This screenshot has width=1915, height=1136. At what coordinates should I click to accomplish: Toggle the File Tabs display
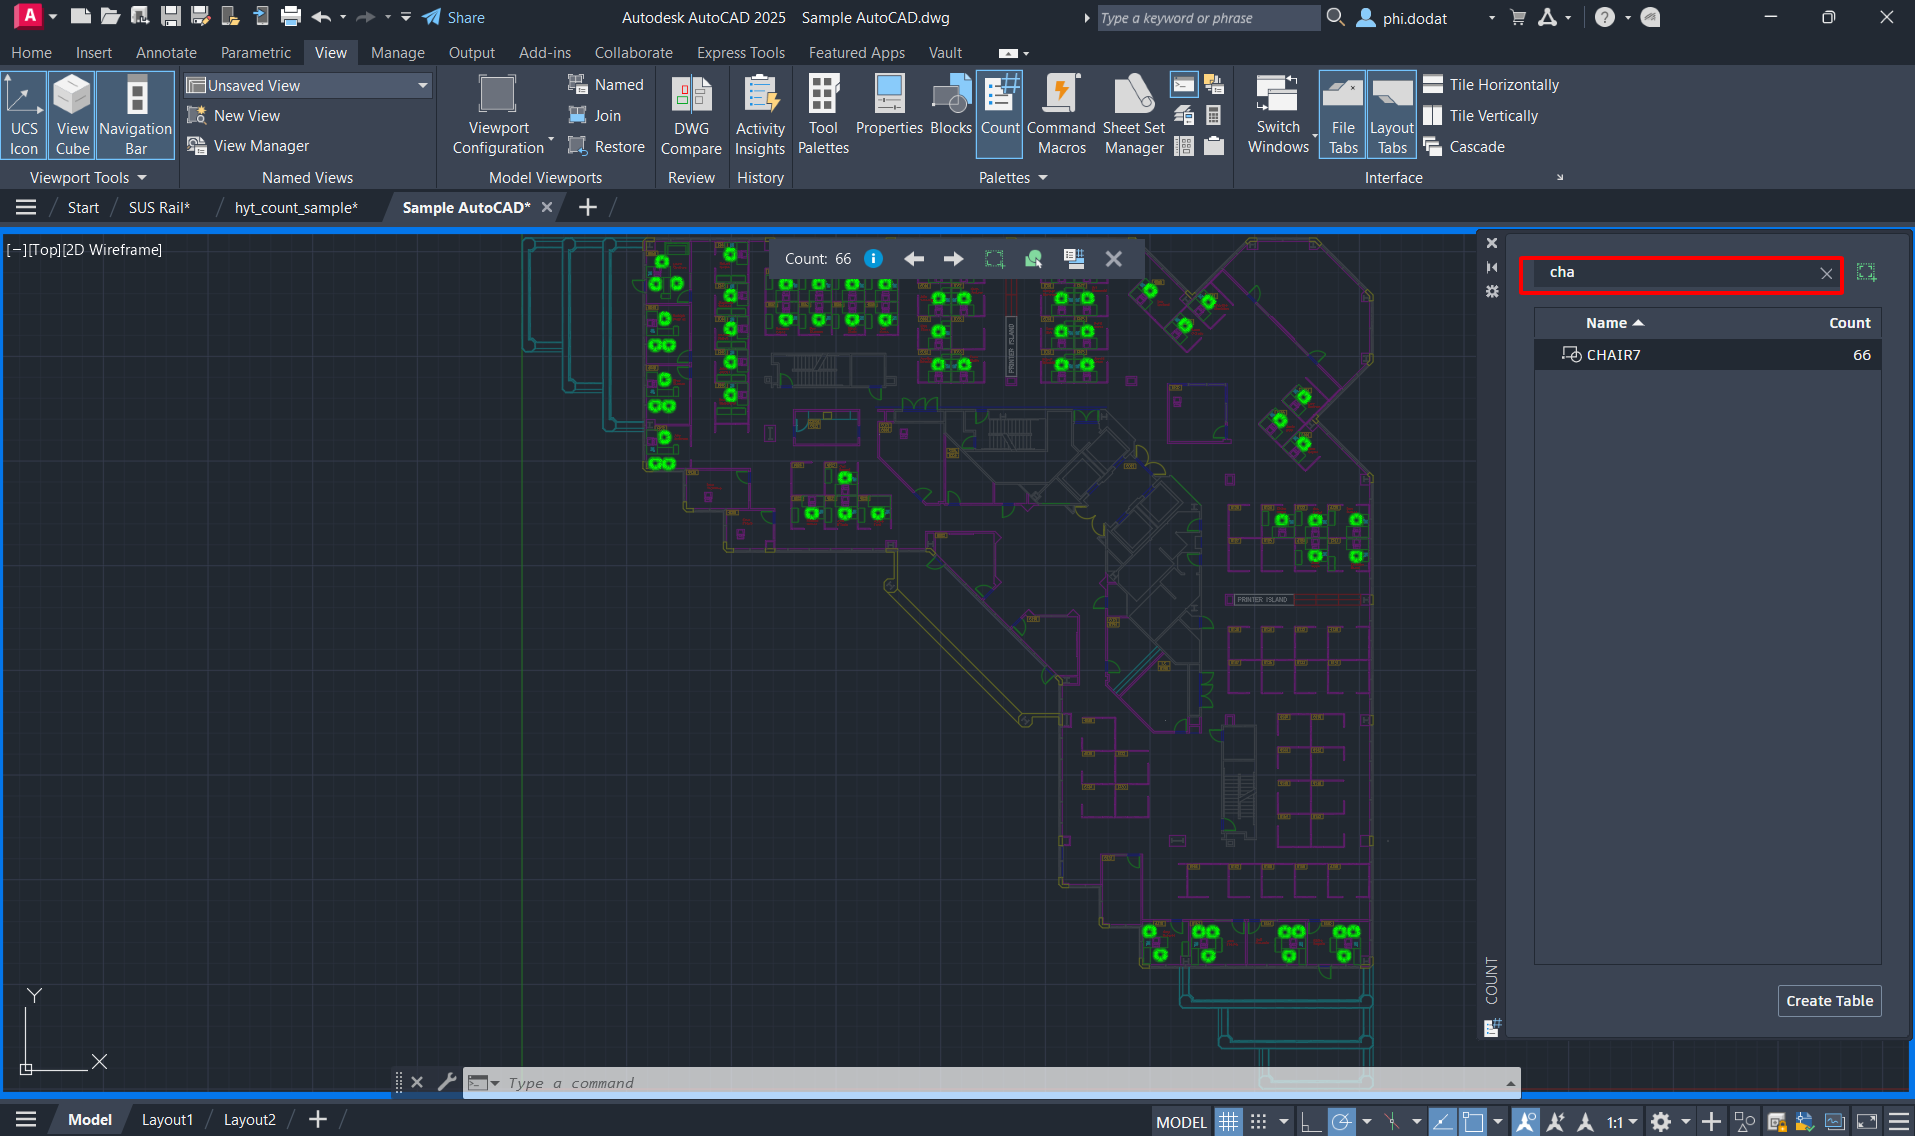[1342, 116]
